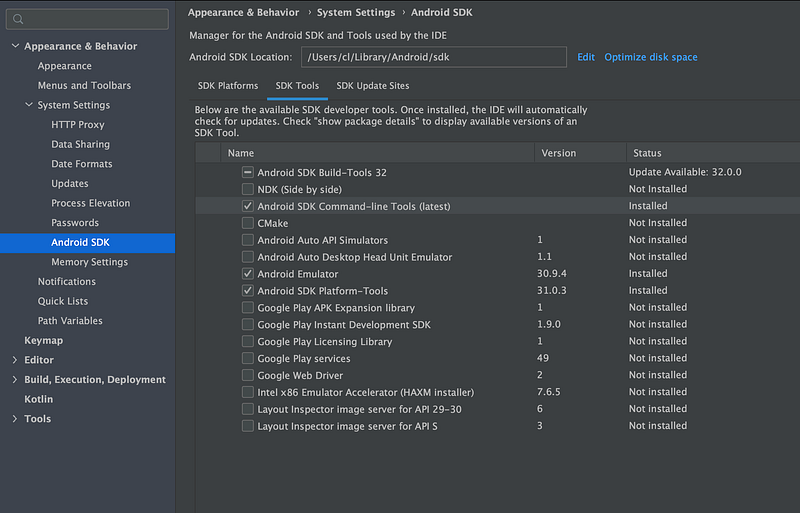The height and width of the screenshot is (513, 800).
Task: Switch to the SDK Update Sites tab
Action: pyautogui.click(x=373, y=86)
